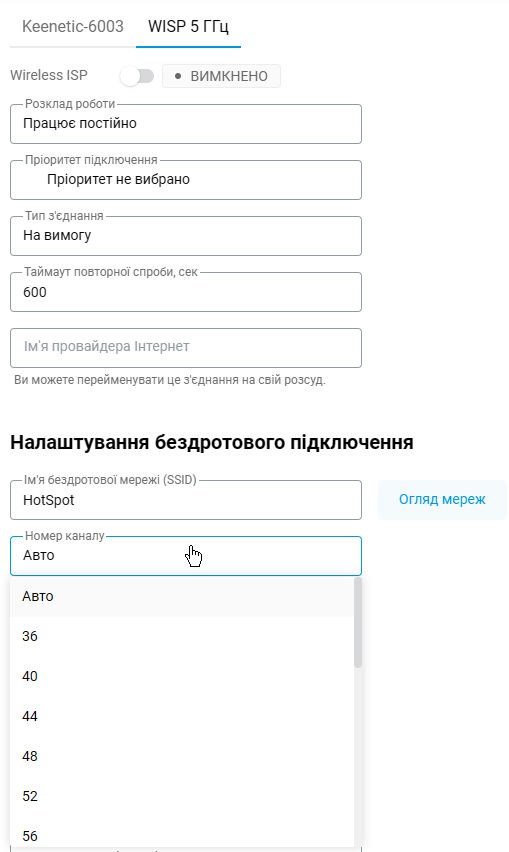Switch to the Keenetic-6003 tab

(73, 27)
